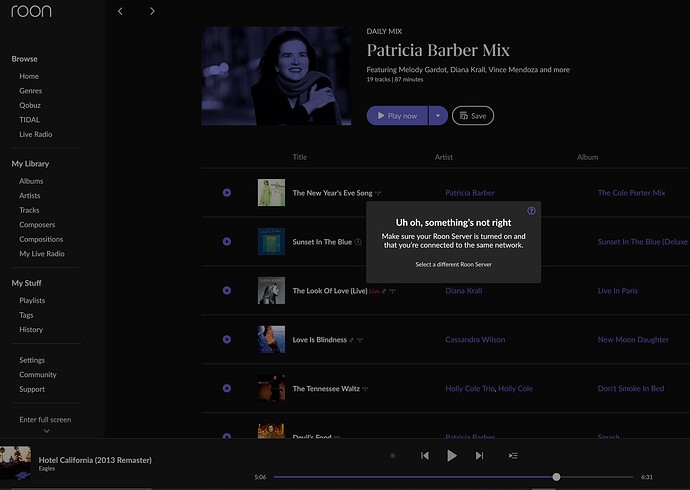Image resolution: width=690 pixels, height=490 pixels.
Task: Open Don't Smoke In Bed album link
Action: pyautogui.click(x=631, y=388)
